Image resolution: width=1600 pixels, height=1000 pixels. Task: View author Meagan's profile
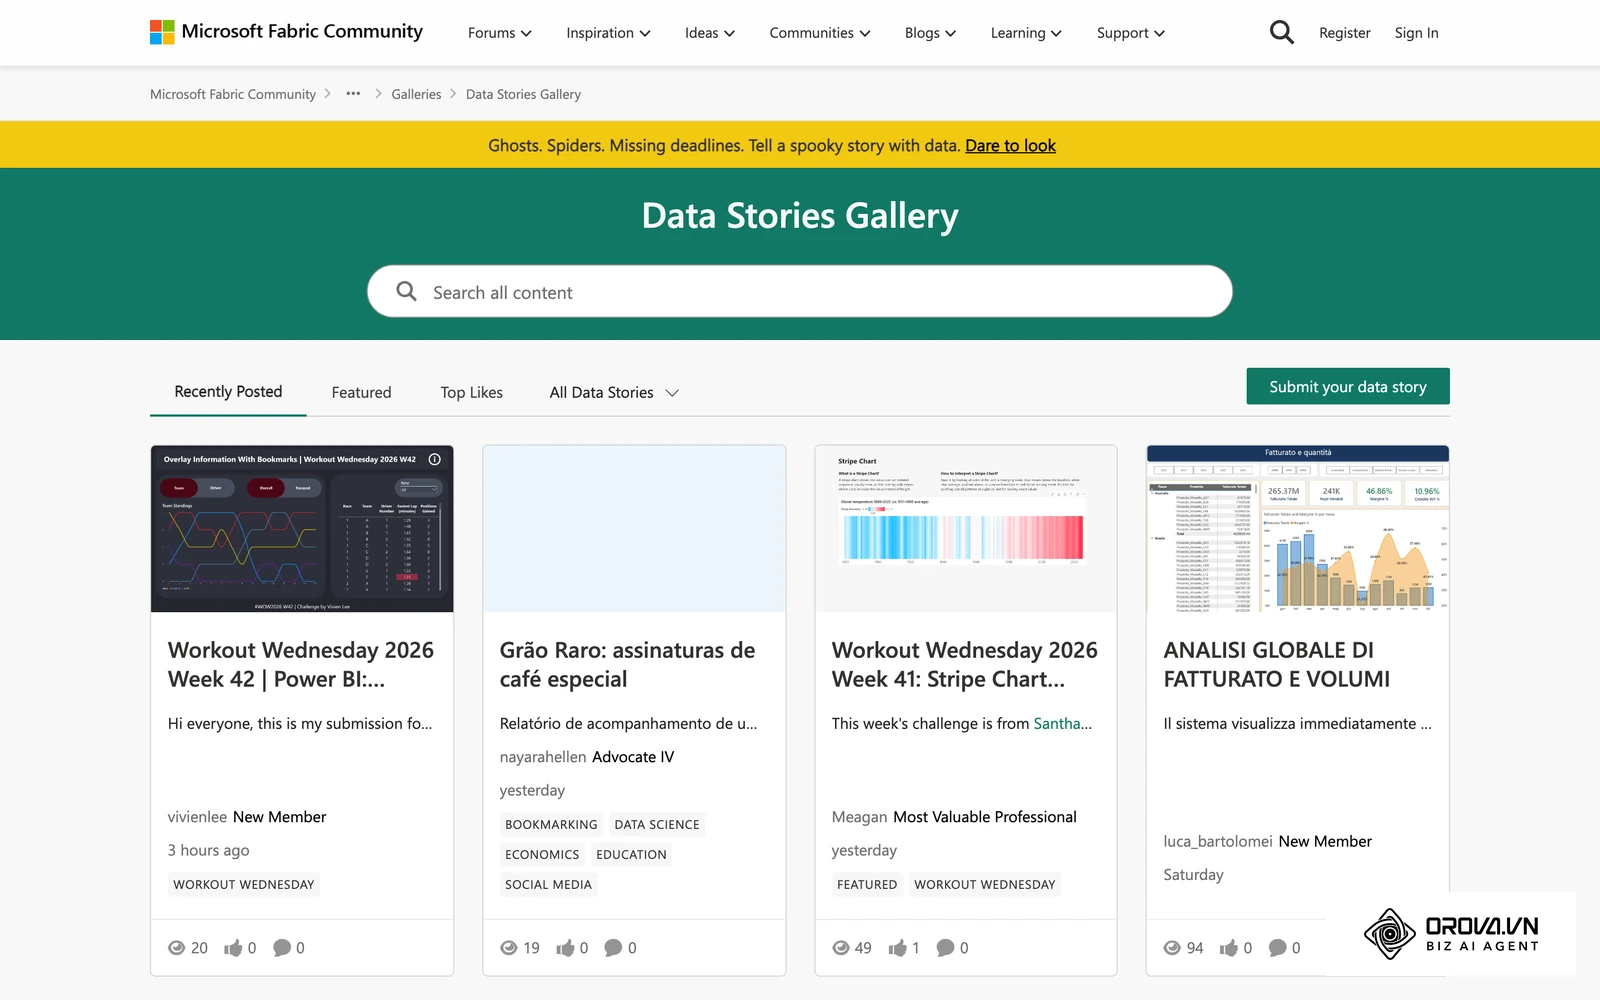coord(859,817)
